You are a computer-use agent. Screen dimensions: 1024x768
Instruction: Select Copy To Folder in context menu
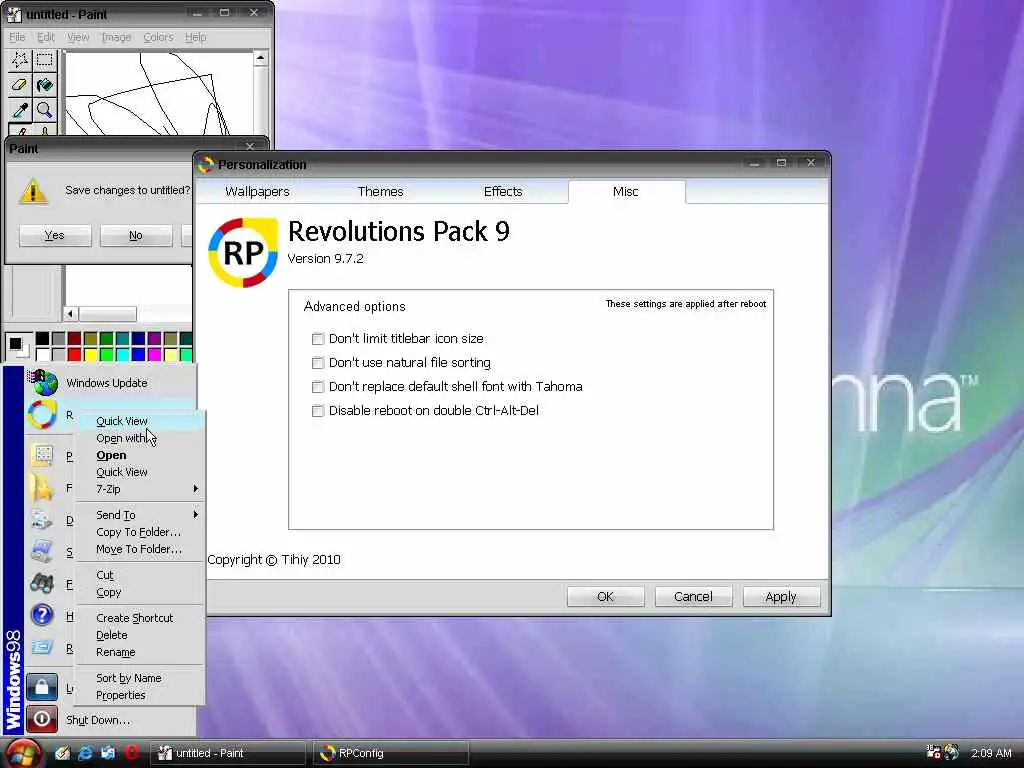[x=140, y=532]
